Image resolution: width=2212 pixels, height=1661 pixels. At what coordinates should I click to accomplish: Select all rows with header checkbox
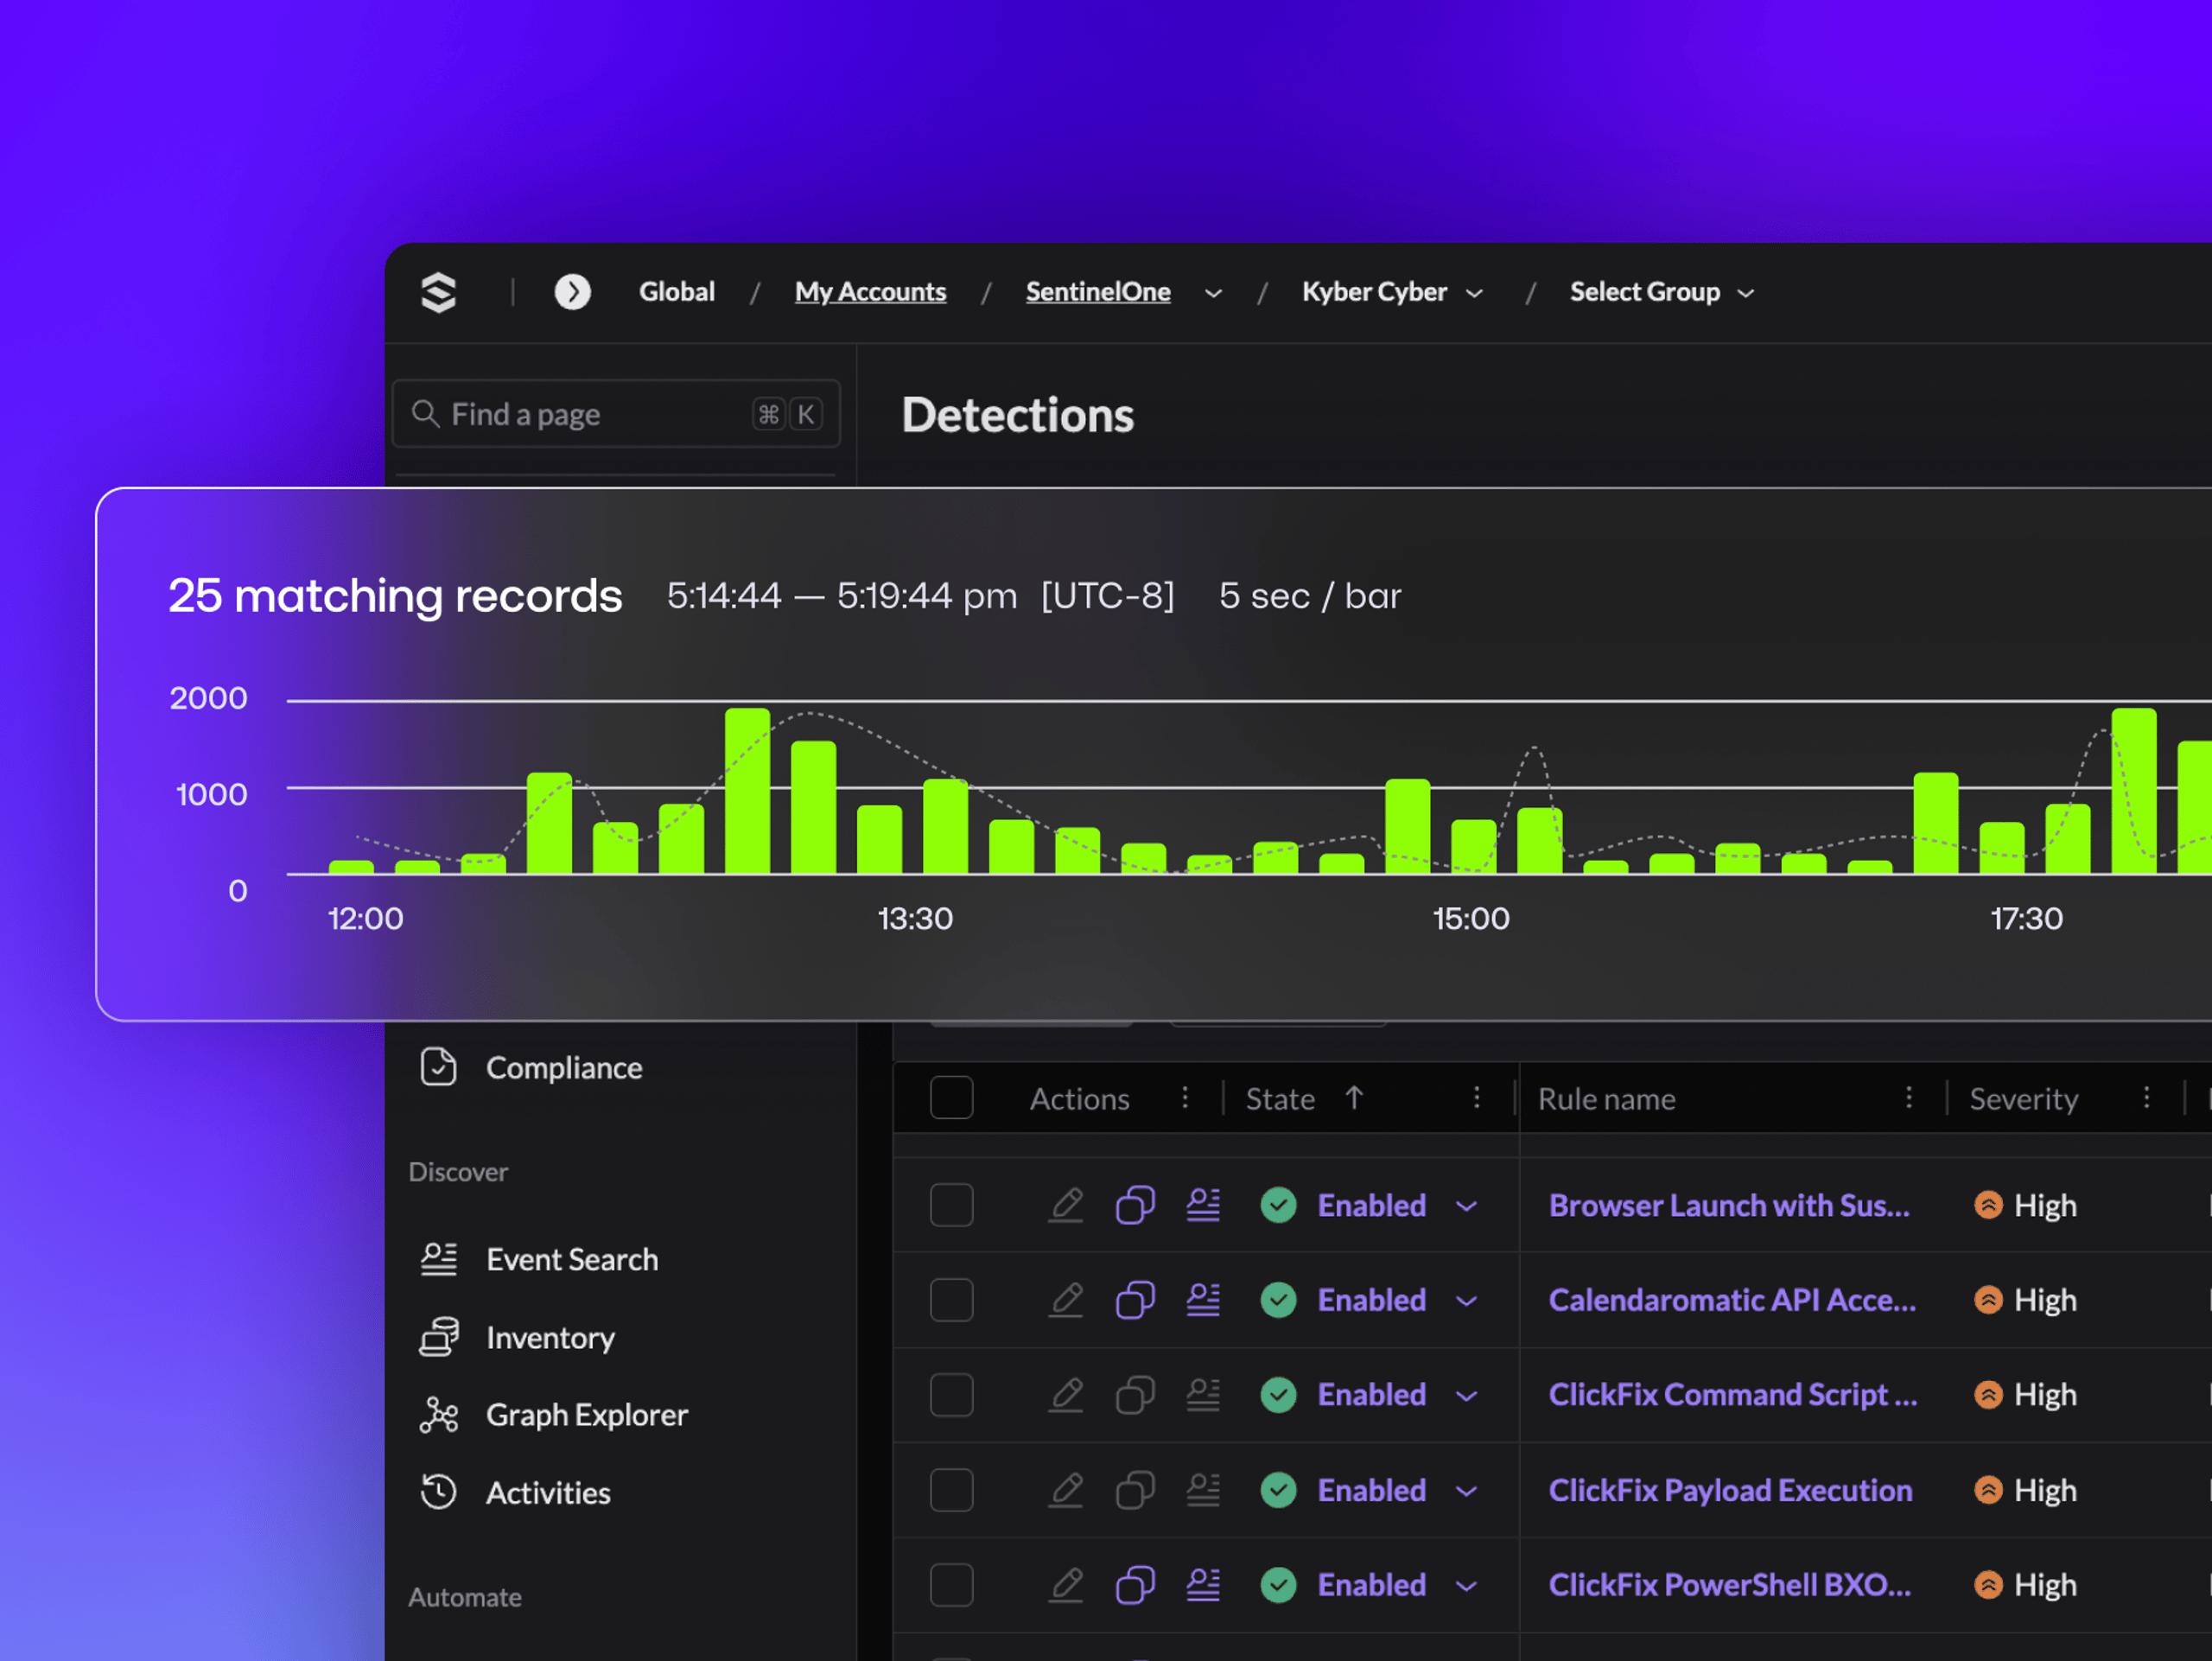coord(951,1098)
